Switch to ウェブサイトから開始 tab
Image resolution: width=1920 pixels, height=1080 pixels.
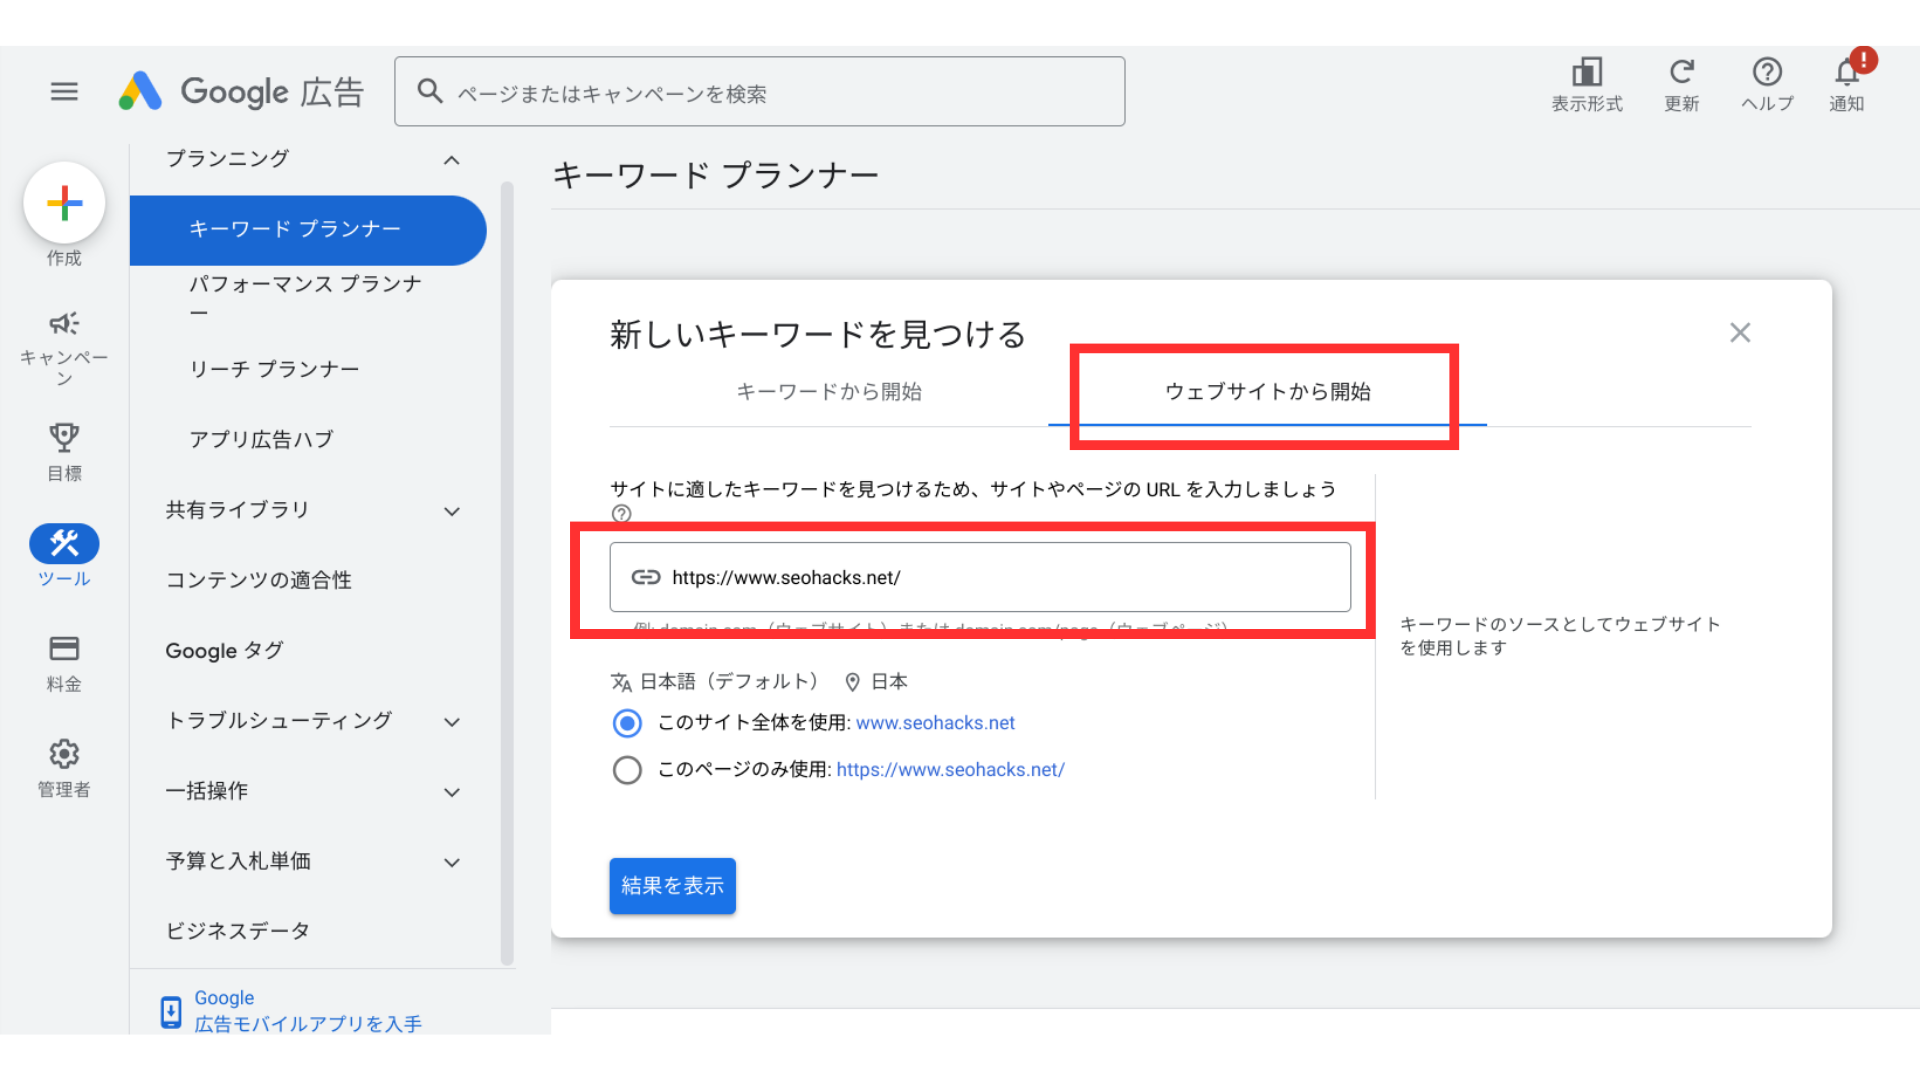point(1268,392)
